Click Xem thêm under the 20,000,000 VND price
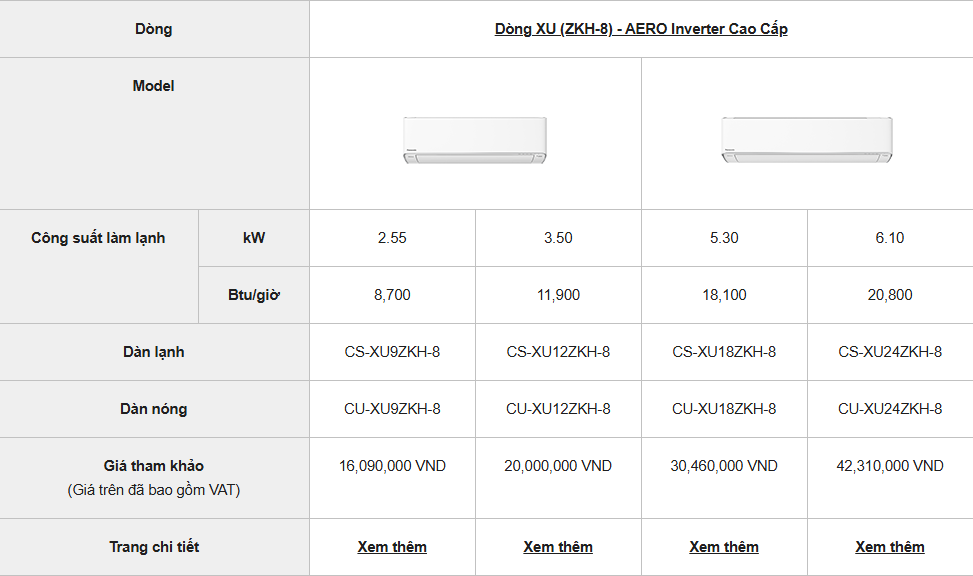973x576 pixels. coord(558,547)
